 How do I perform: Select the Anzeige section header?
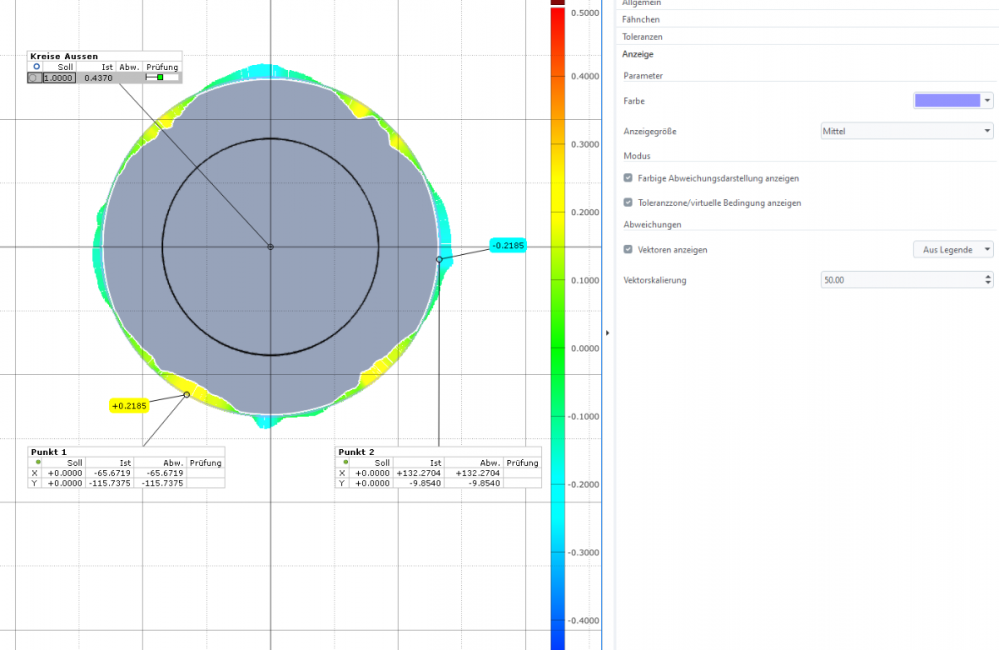click(x=637, y=54)
